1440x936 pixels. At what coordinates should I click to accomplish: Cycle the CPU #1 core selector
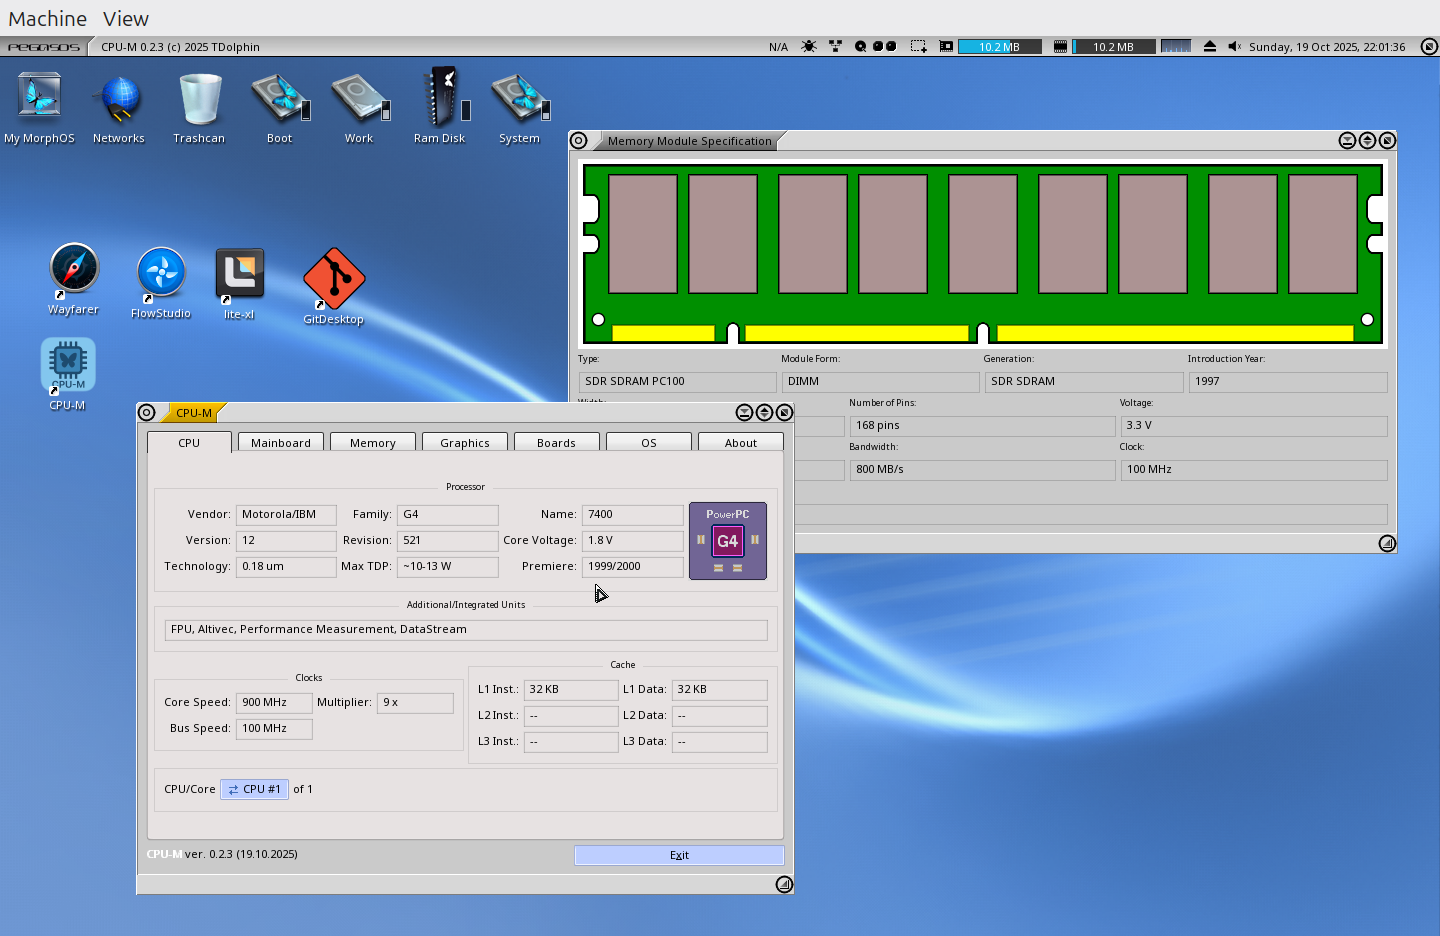pos(254,789)
